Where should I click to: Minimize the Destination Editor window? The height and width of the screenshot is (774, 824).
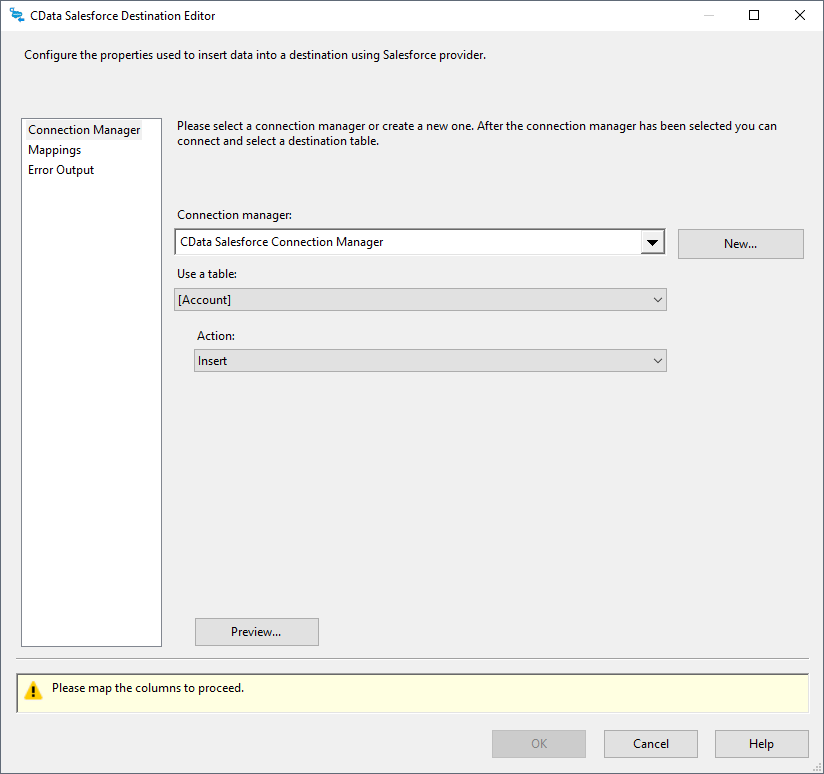click(x=708, y=15)
